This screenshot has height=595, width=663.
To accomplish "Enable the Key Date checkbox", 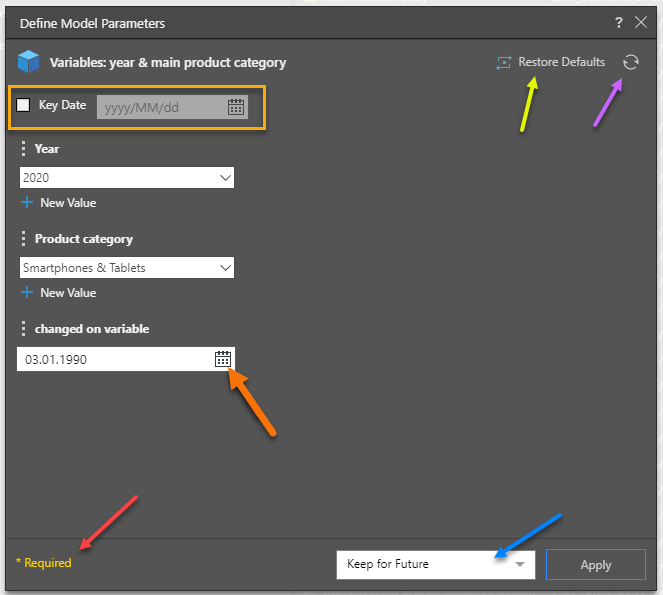I will pyautogui.click(x=24, y=106).
